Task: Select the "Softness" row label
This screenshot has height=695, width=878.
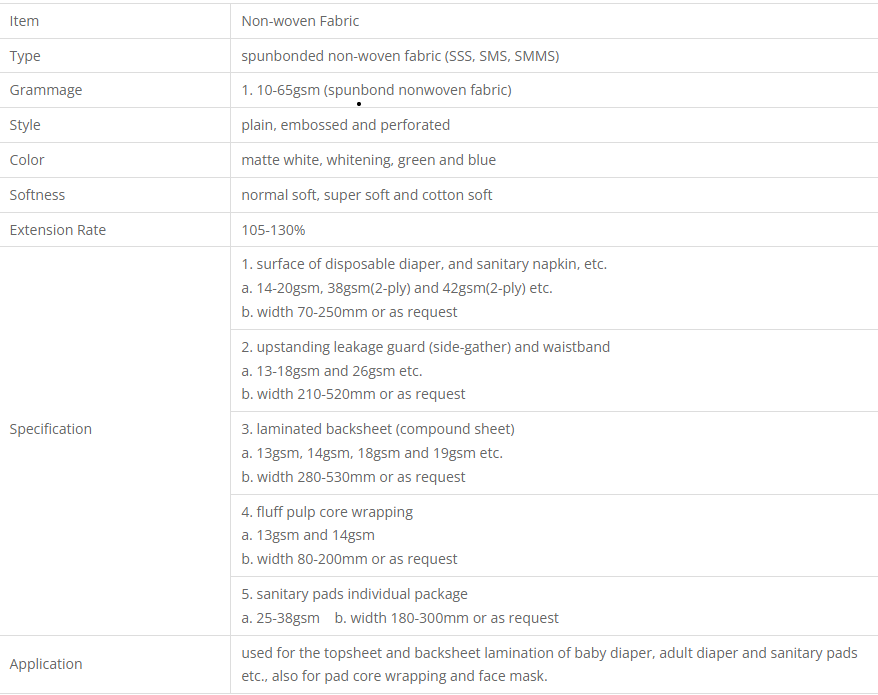Action: (37, 195)
